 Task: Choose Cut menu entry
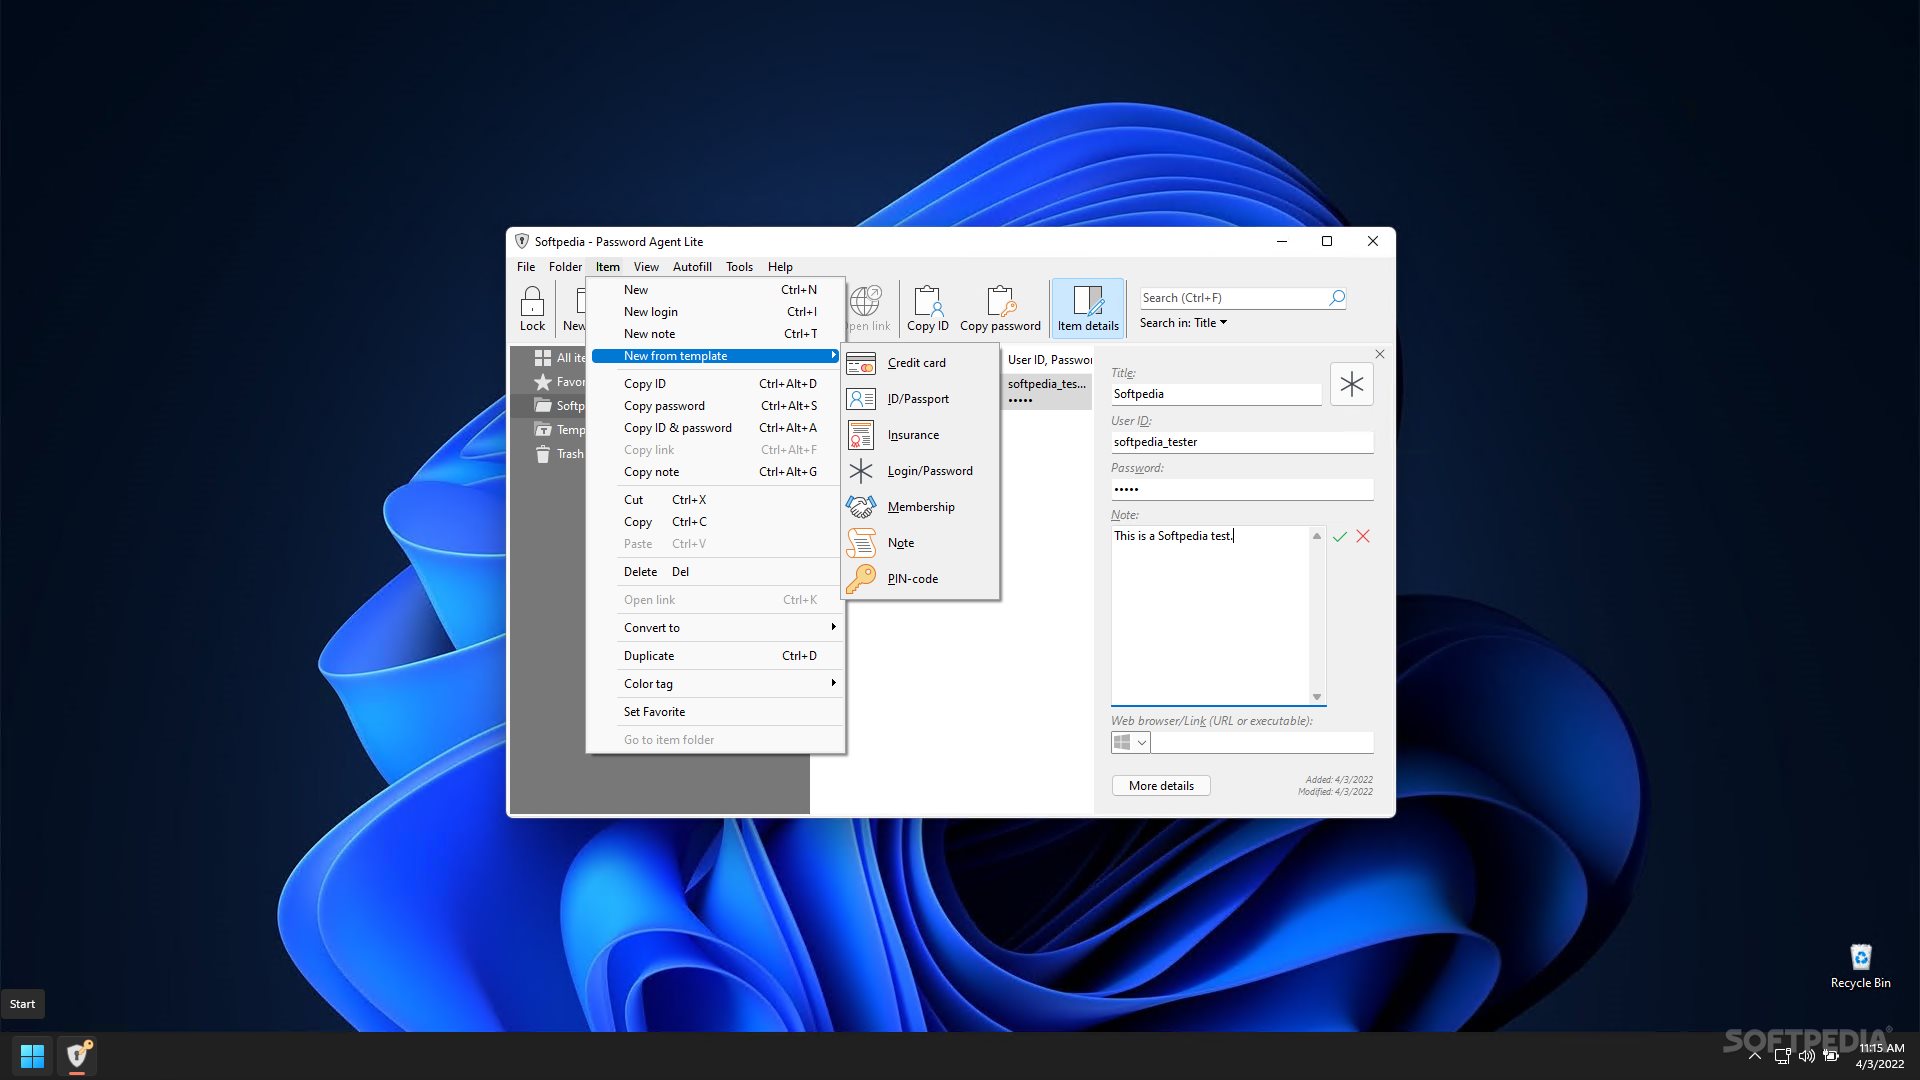tap(718, 500)
